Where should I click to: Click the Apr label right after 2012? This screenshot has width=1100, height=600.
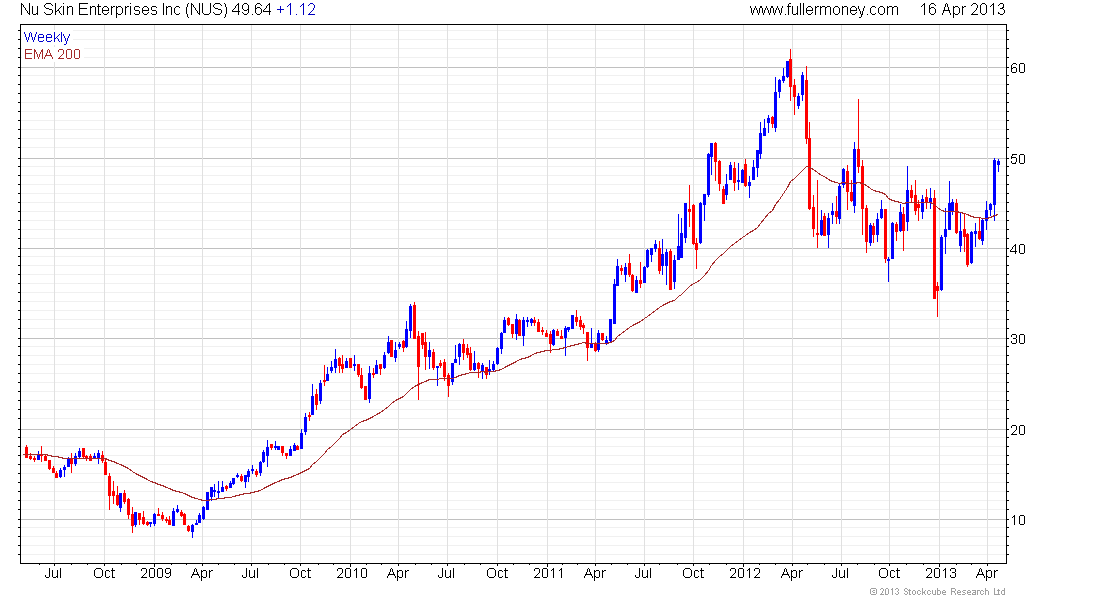point(791,573)
